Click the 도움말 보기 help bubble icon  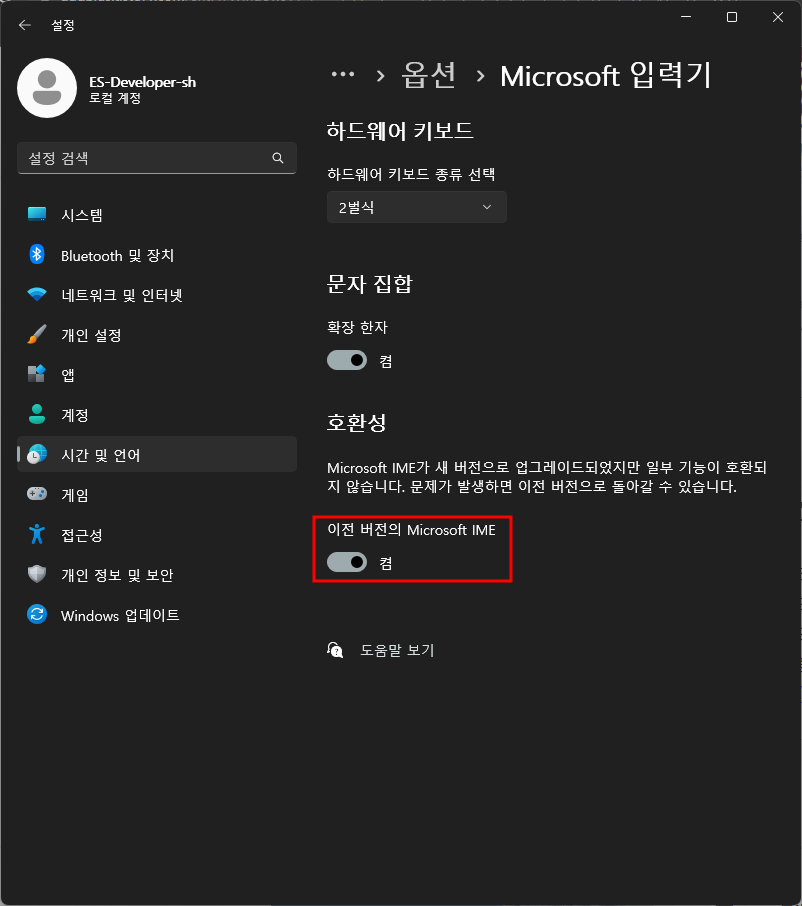335,650
